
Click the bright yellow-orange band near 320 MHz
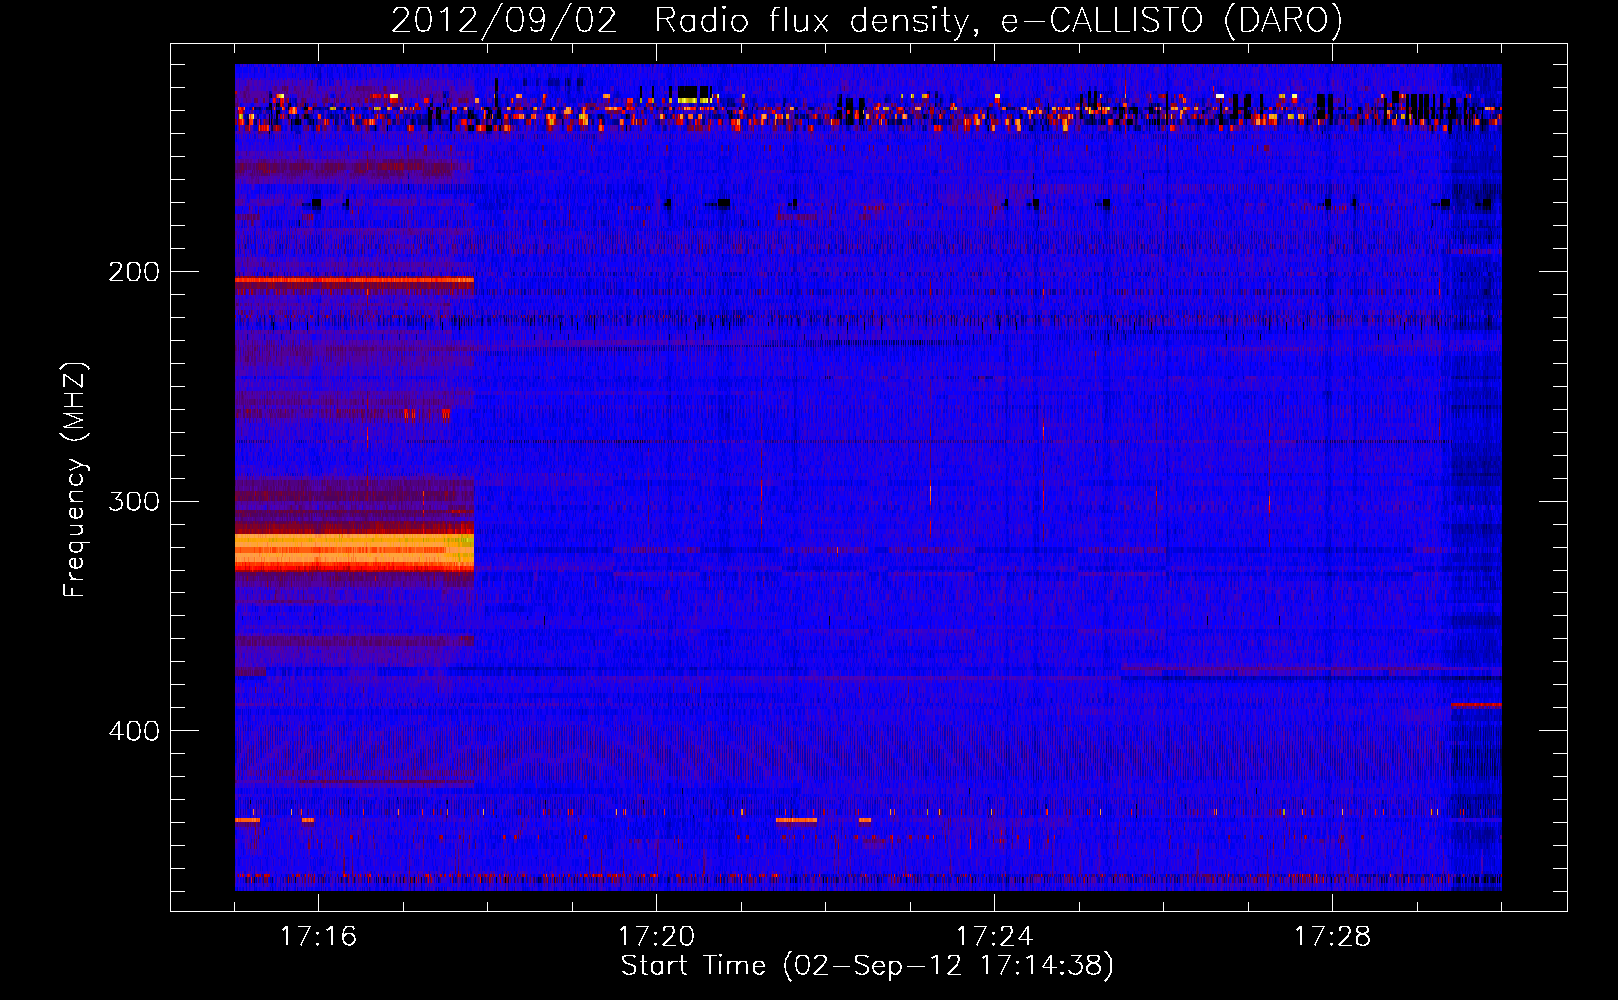(354, 552)
